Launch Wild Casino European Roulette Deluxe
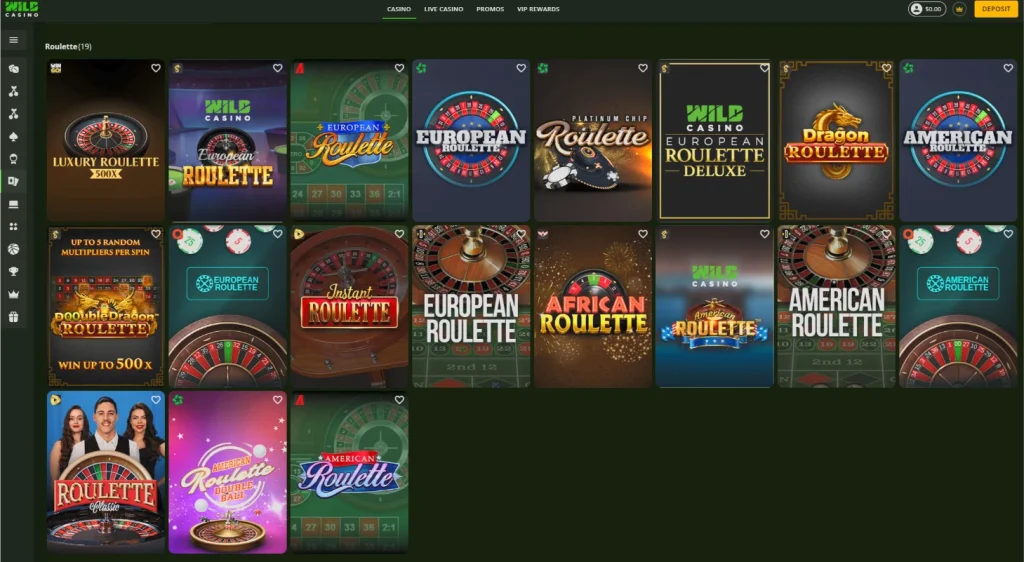This screenshot has width=1024, height=562. [714, 141]
